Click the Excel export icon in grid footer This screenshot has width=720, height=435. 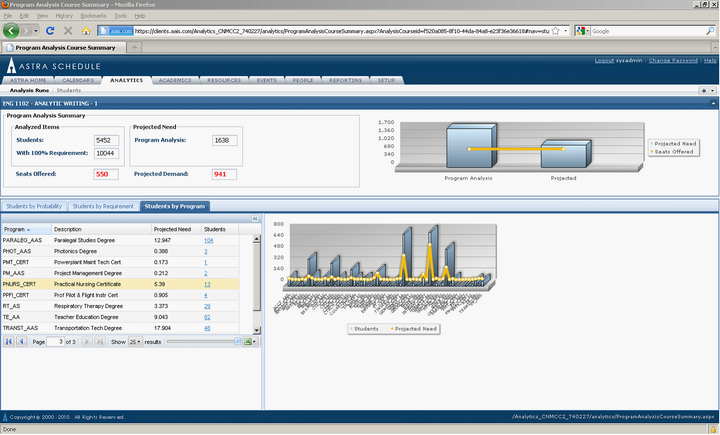[248, 341]
